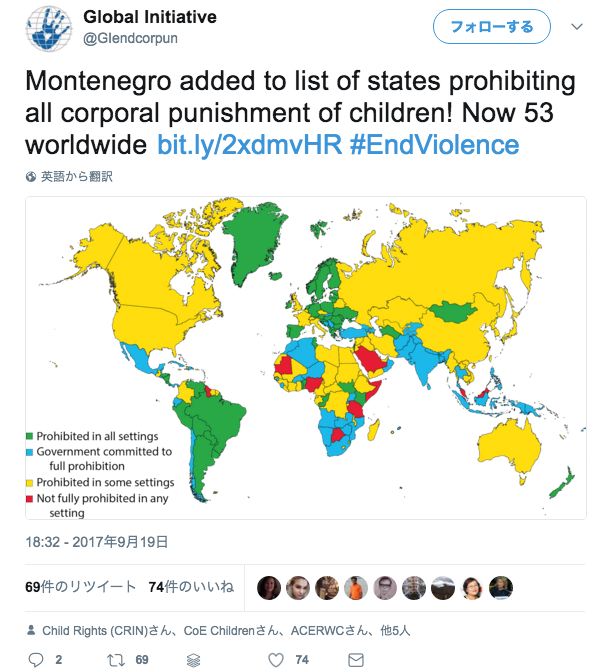602x672 pixels.
Task: Click the tweet timestamp 18:32 - 2017年9月19日
Action: [97, 542]
